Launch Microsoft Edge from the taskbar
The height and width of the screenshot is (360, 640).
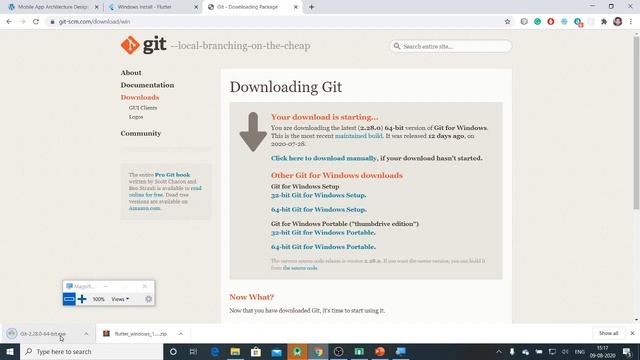[x=215, y=351]
